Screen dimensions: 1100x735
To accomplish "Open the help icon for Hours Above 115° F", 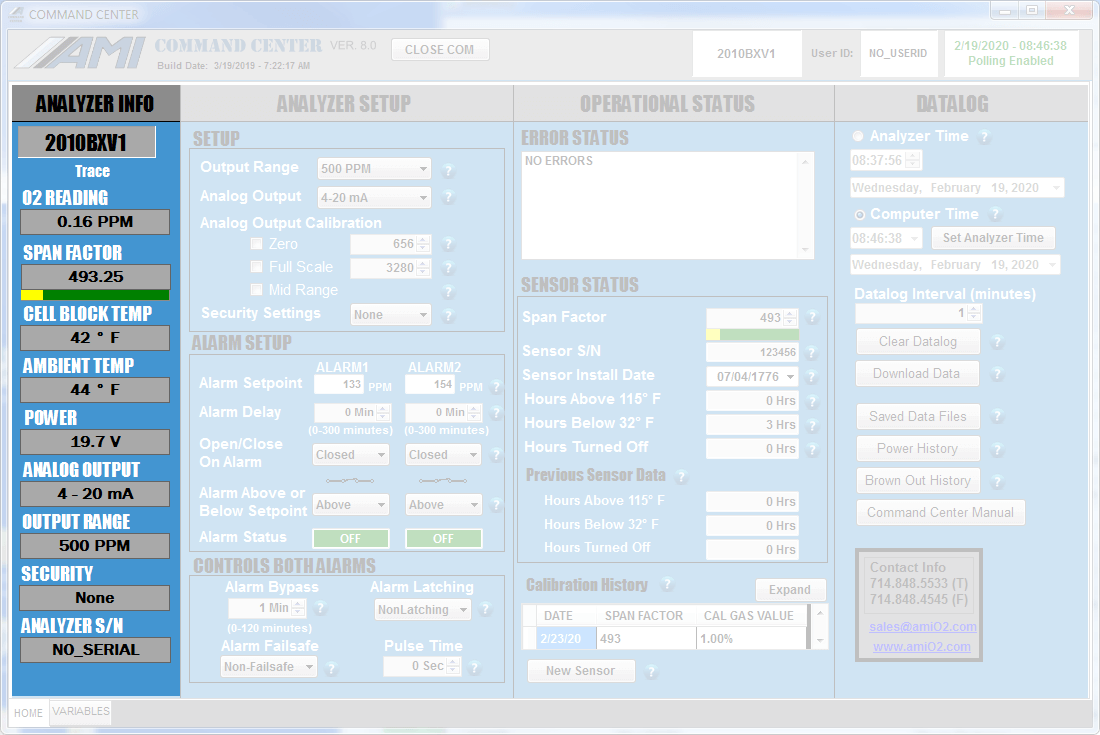I will 812,401.
